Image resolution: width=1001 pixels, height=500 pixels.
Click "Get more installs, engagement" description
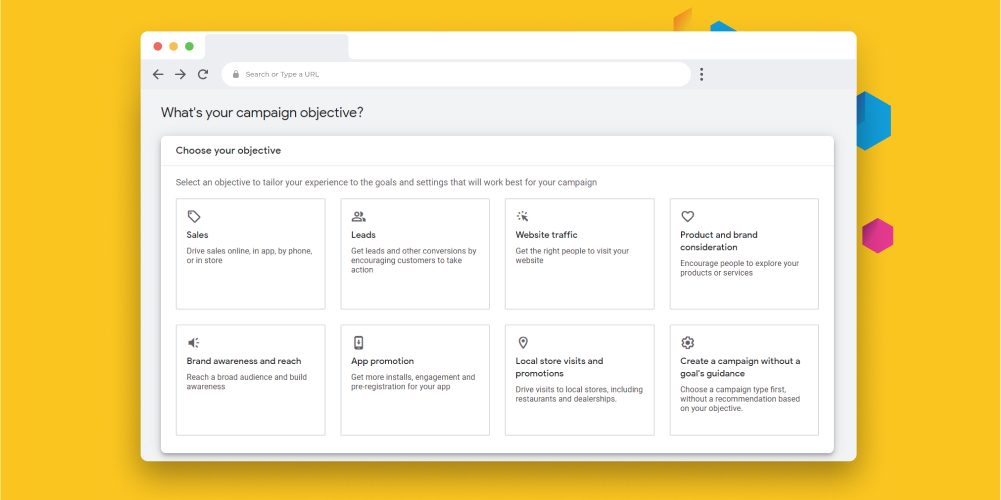pyautogui.click(x=413, y=382)
